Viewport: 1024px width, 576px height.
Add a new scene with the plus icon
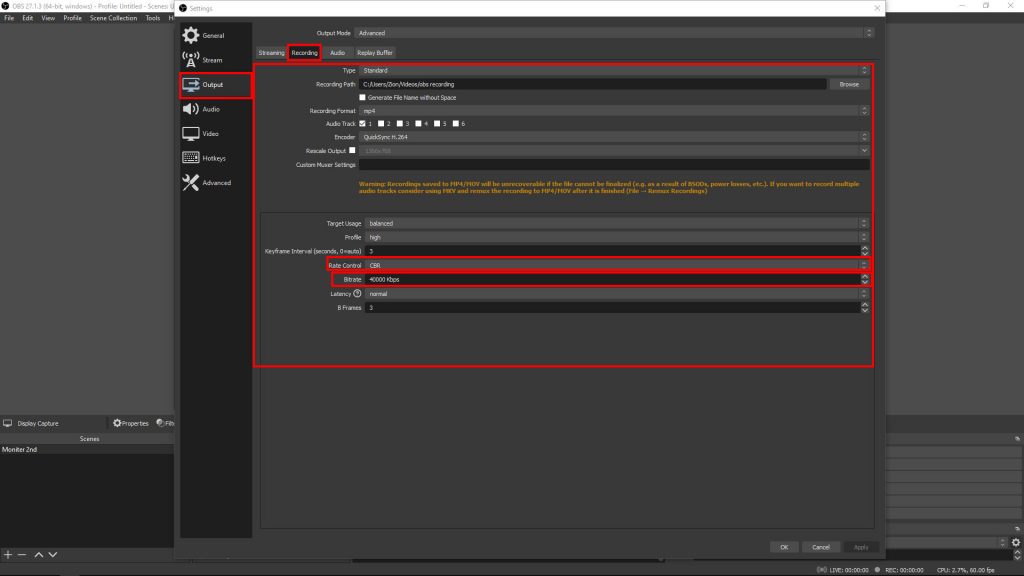tap(8, 554)
